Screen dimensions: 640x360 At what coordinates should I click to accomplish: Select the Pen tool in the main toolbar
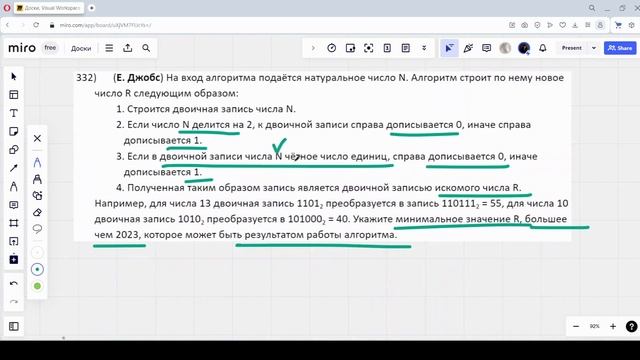tap(13, 187)
